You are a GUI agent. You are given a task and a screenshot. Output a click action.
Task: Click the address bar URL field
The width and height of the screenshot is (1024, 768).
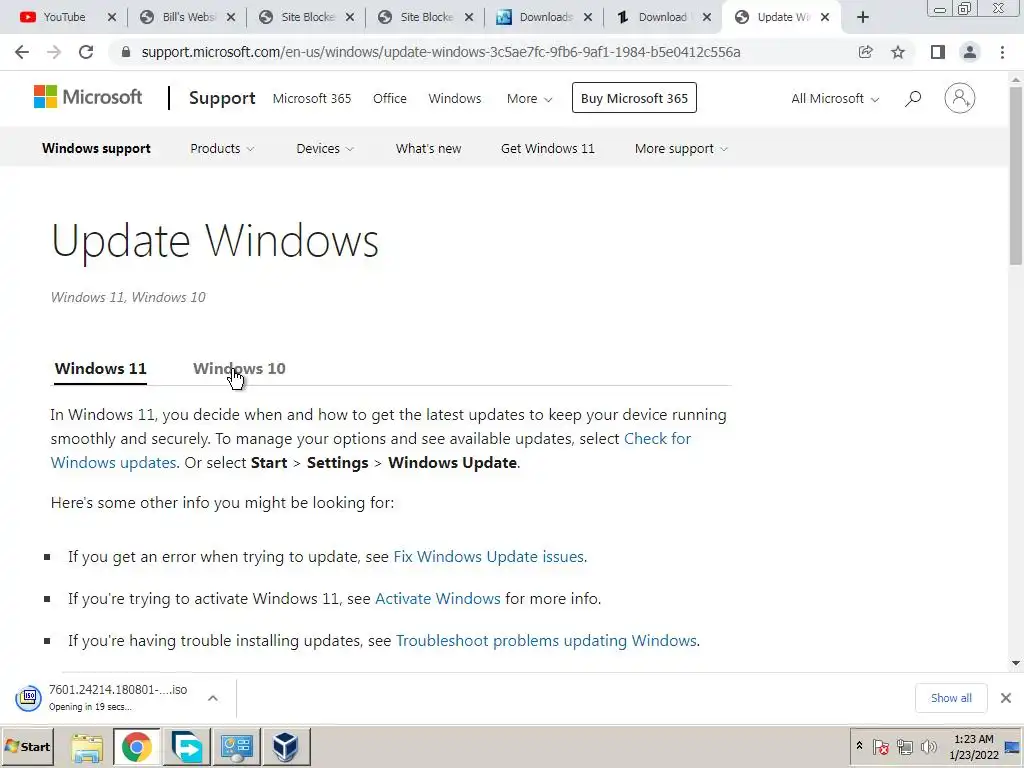tap(441, 52)
